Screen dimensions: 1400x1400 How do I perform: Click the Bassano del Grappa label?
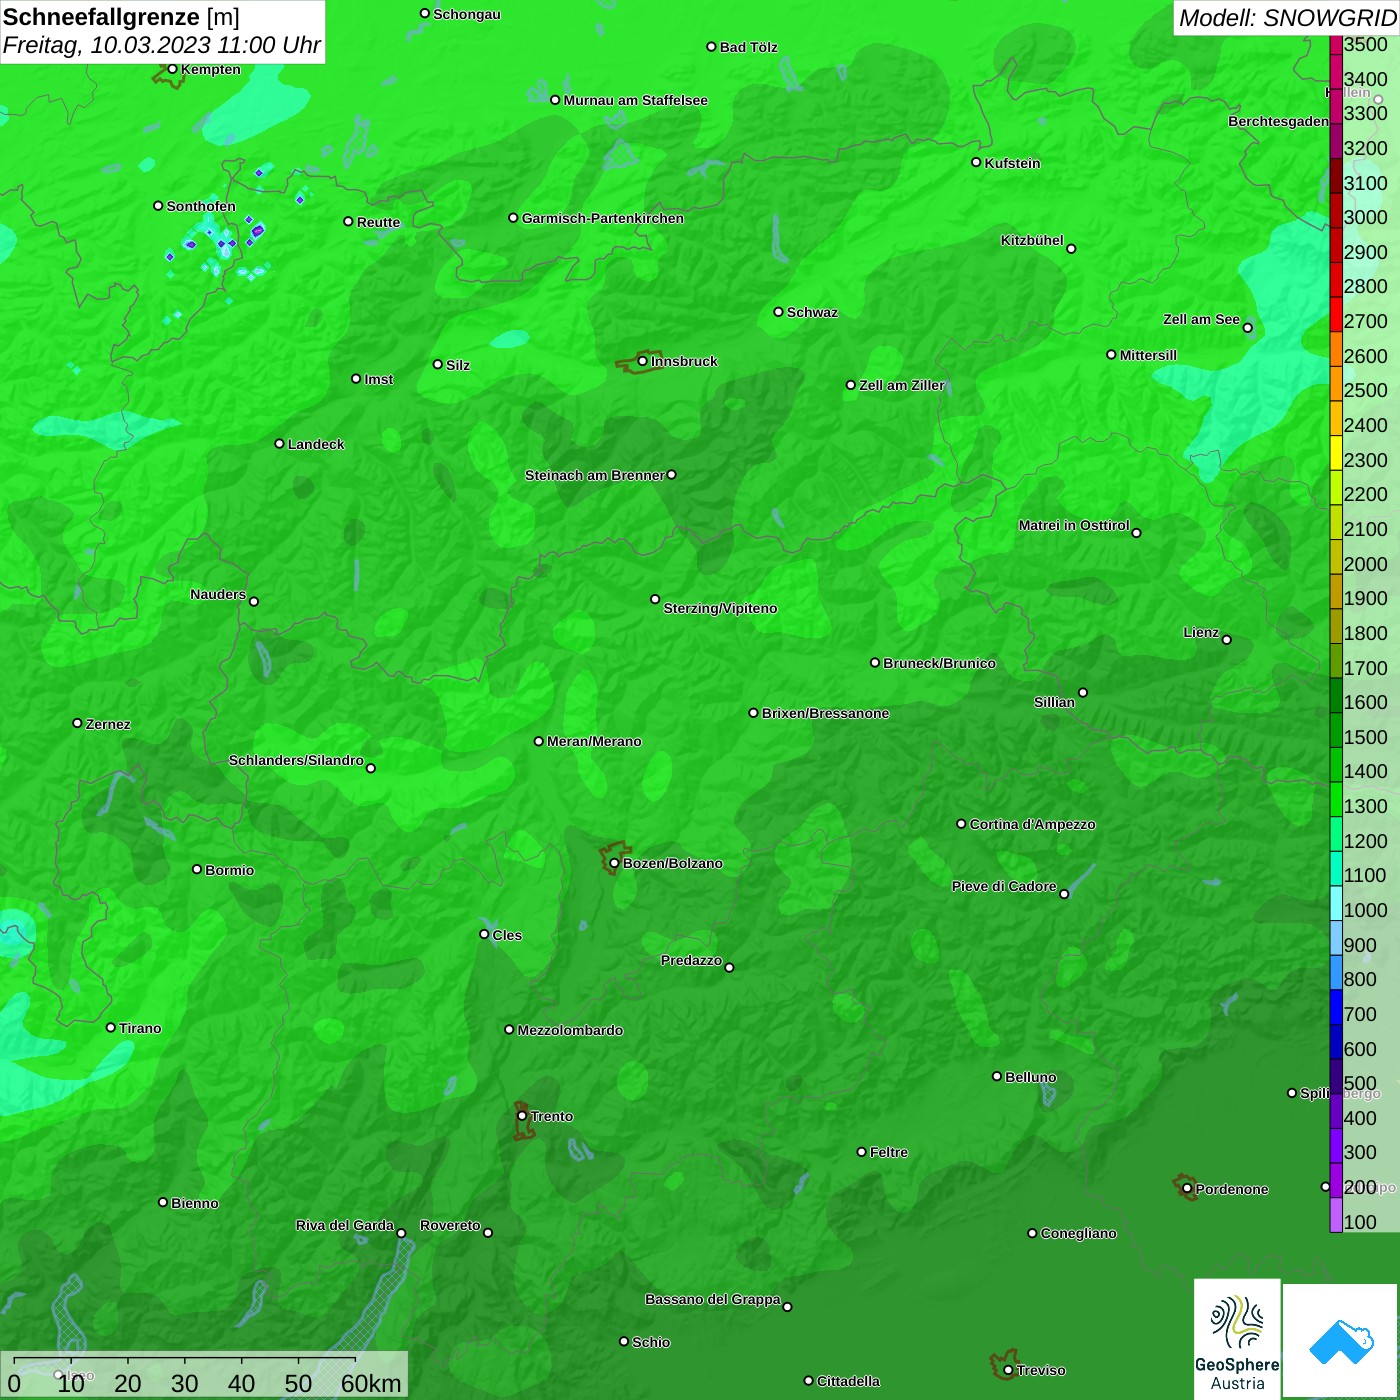(x=713, y=1299)
